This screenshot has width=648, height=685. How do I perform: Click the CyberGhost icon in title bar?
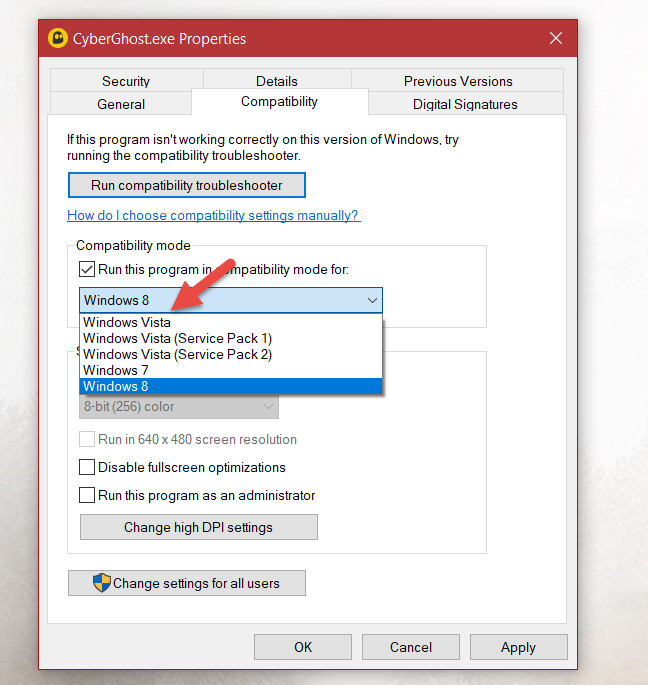58,38
